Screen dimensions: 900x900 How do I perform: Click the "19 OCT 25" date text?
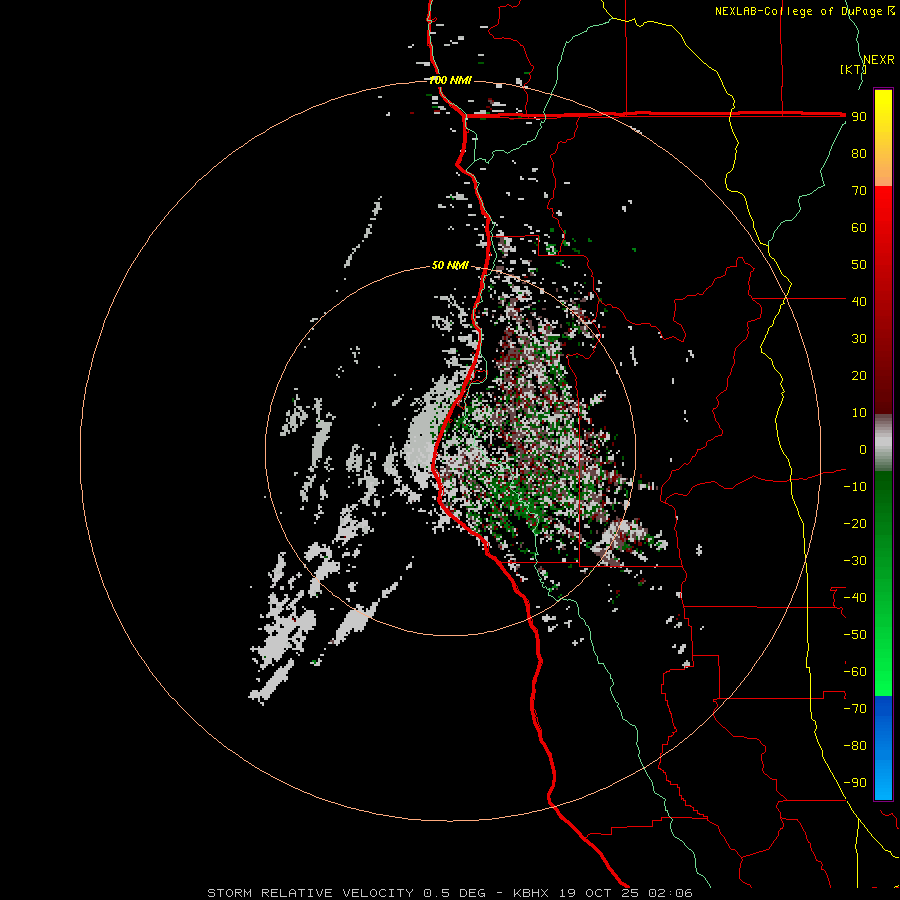[x=599, y=893]
